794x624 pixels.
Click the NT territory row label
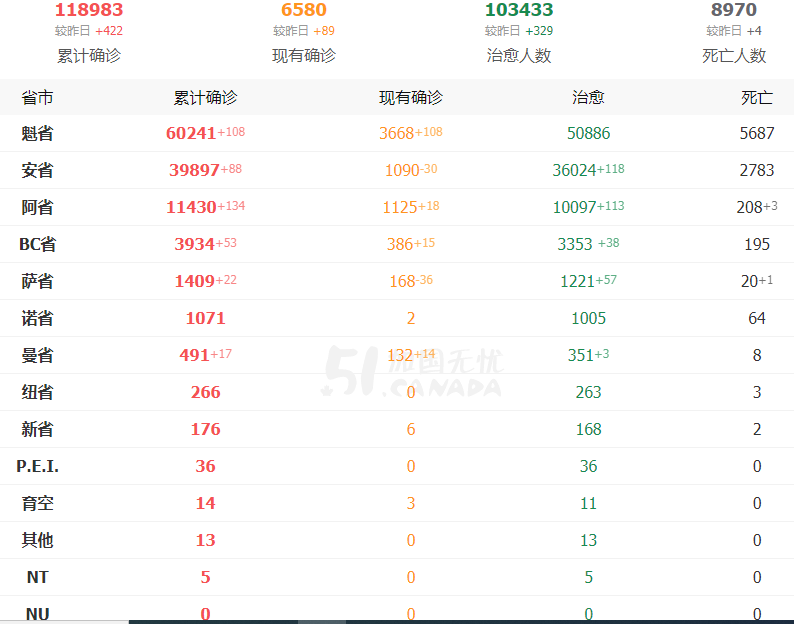37,577
